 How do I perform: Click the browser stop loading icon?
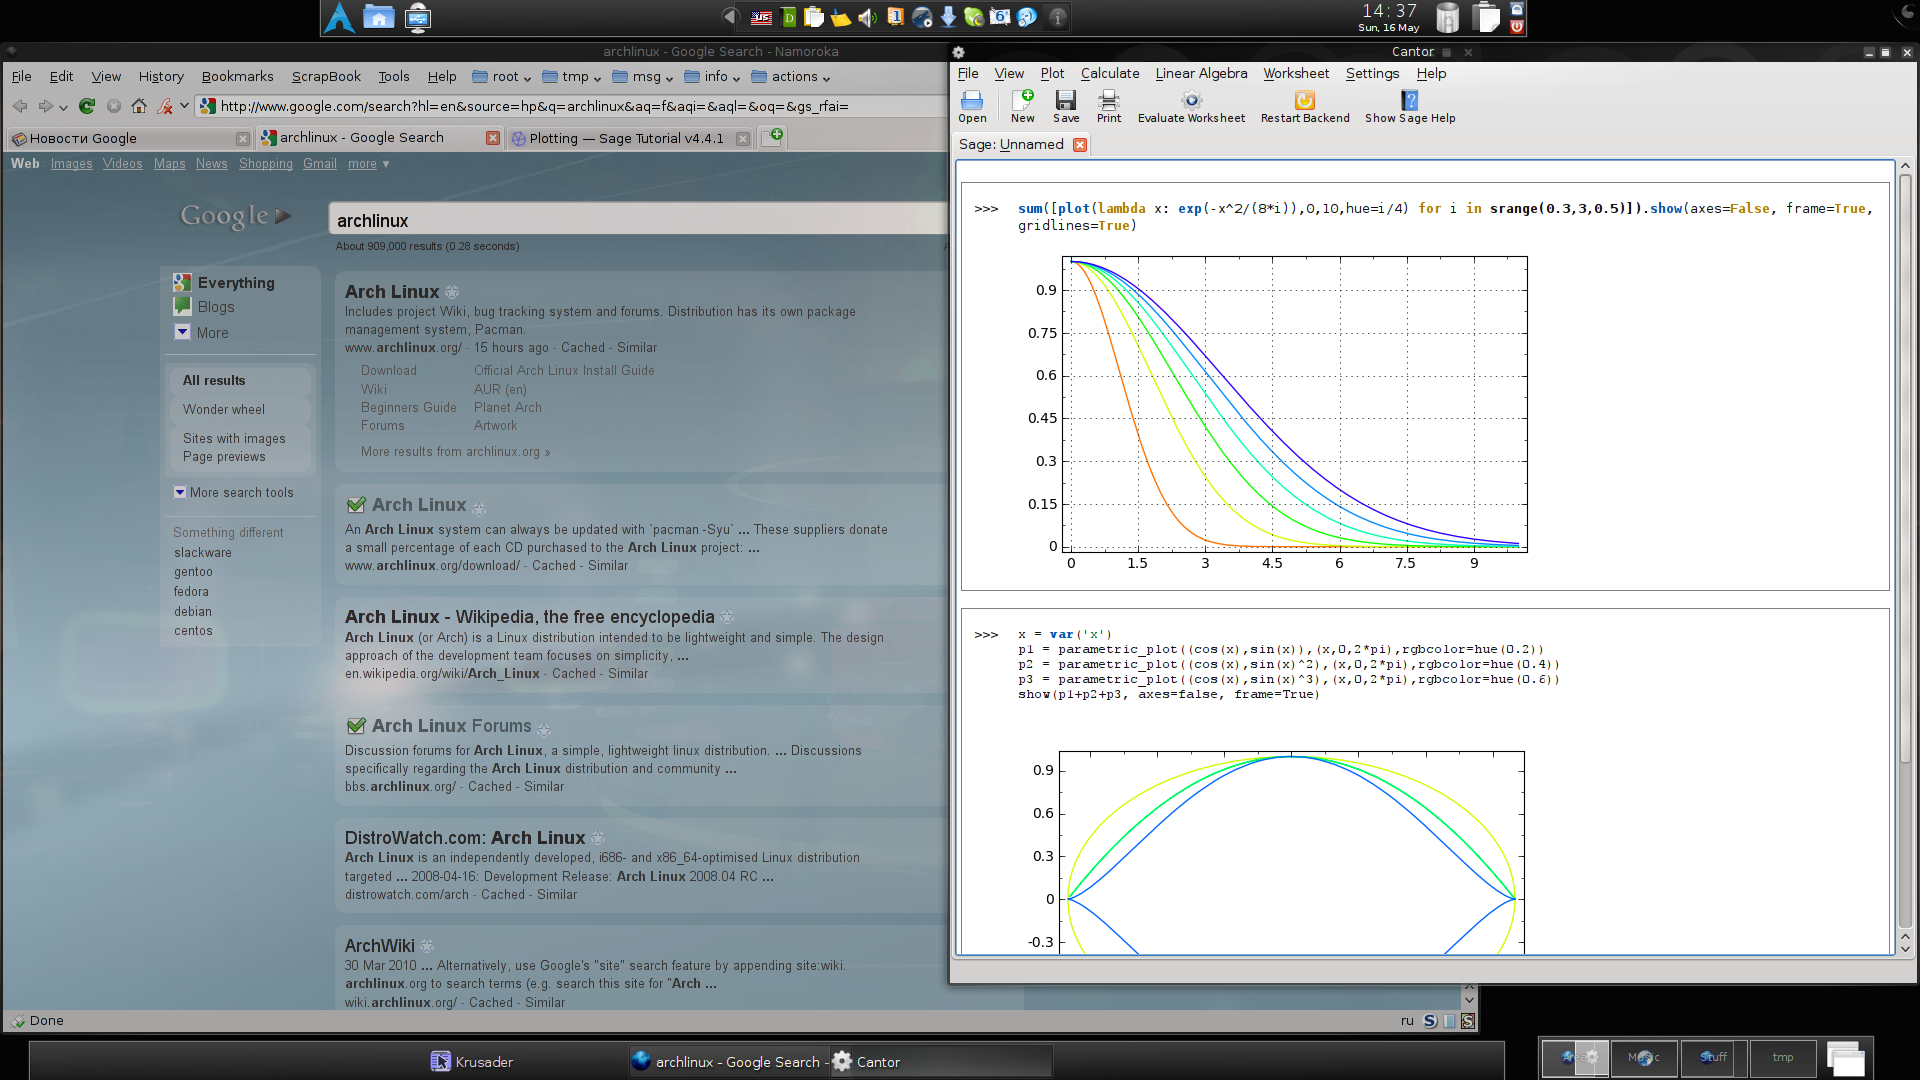(x=114, y=106)
